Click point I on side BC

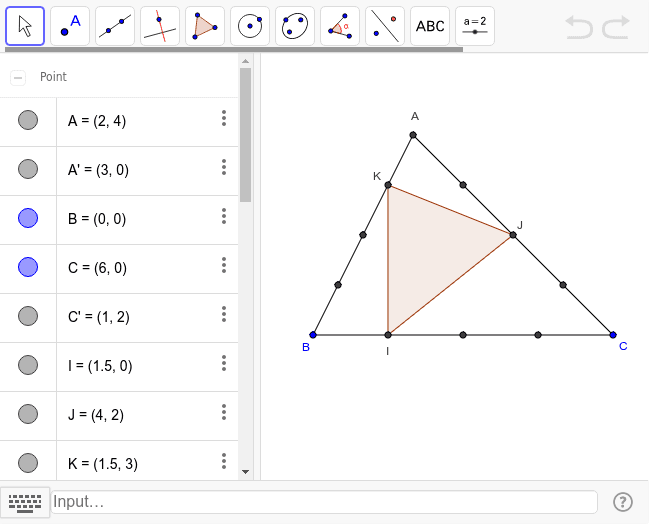pyautogui.click(x=388, y=335)
